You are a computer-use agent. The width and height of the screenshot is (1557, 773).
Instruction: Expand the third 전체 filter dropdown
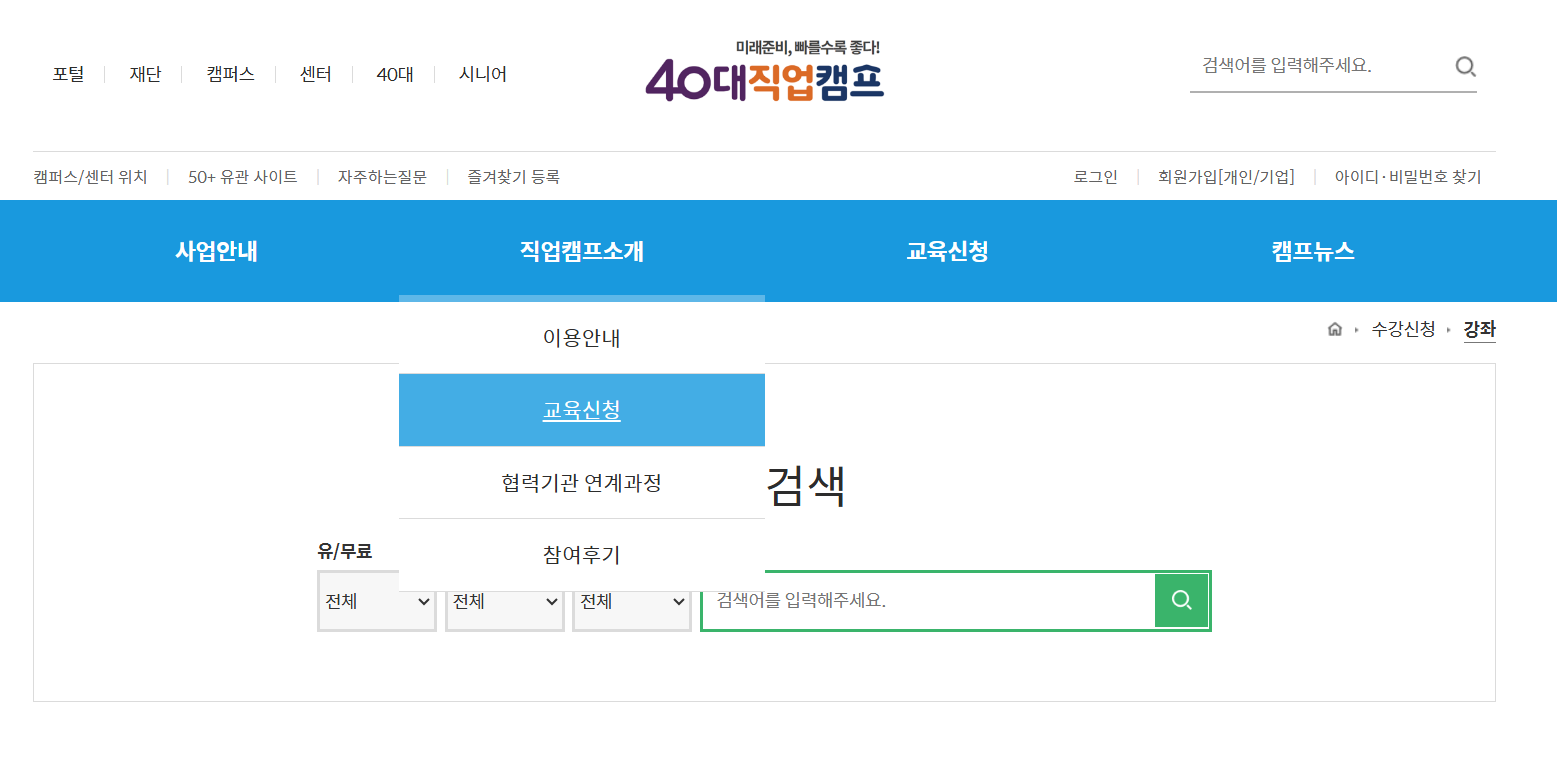tap(631, 602)
